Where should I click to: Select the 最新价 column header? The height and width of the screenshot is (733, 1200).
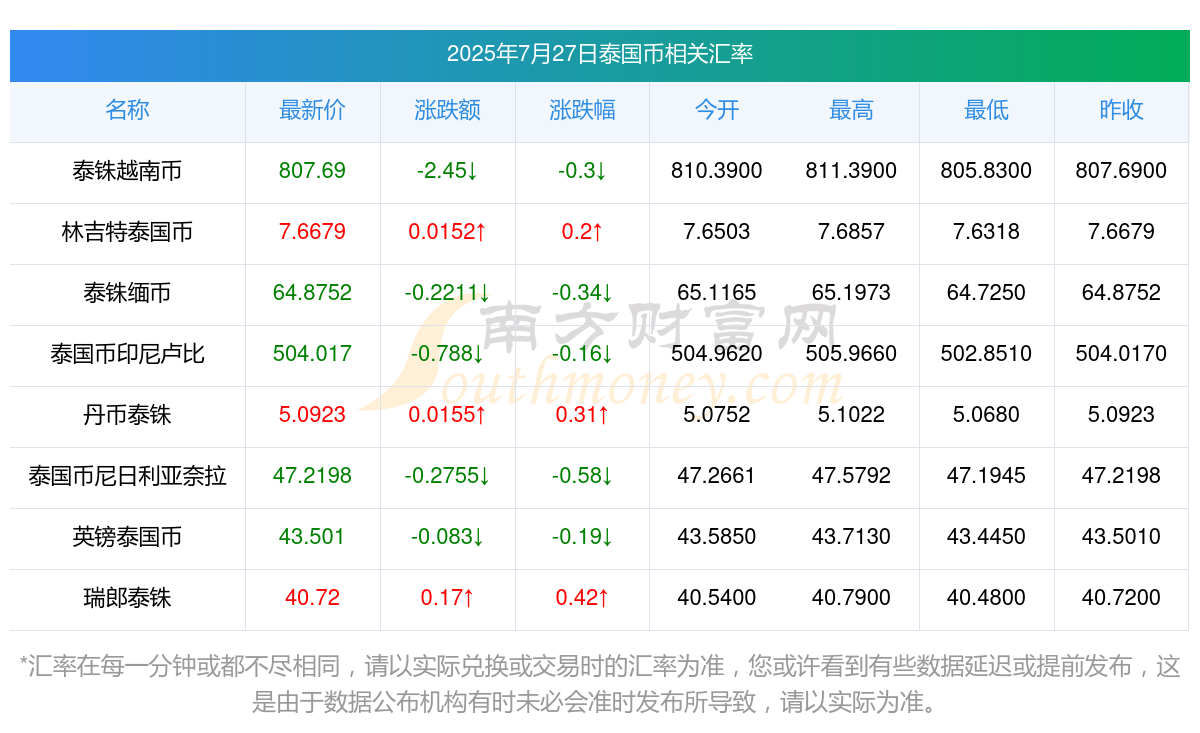[x=312, y=110]
